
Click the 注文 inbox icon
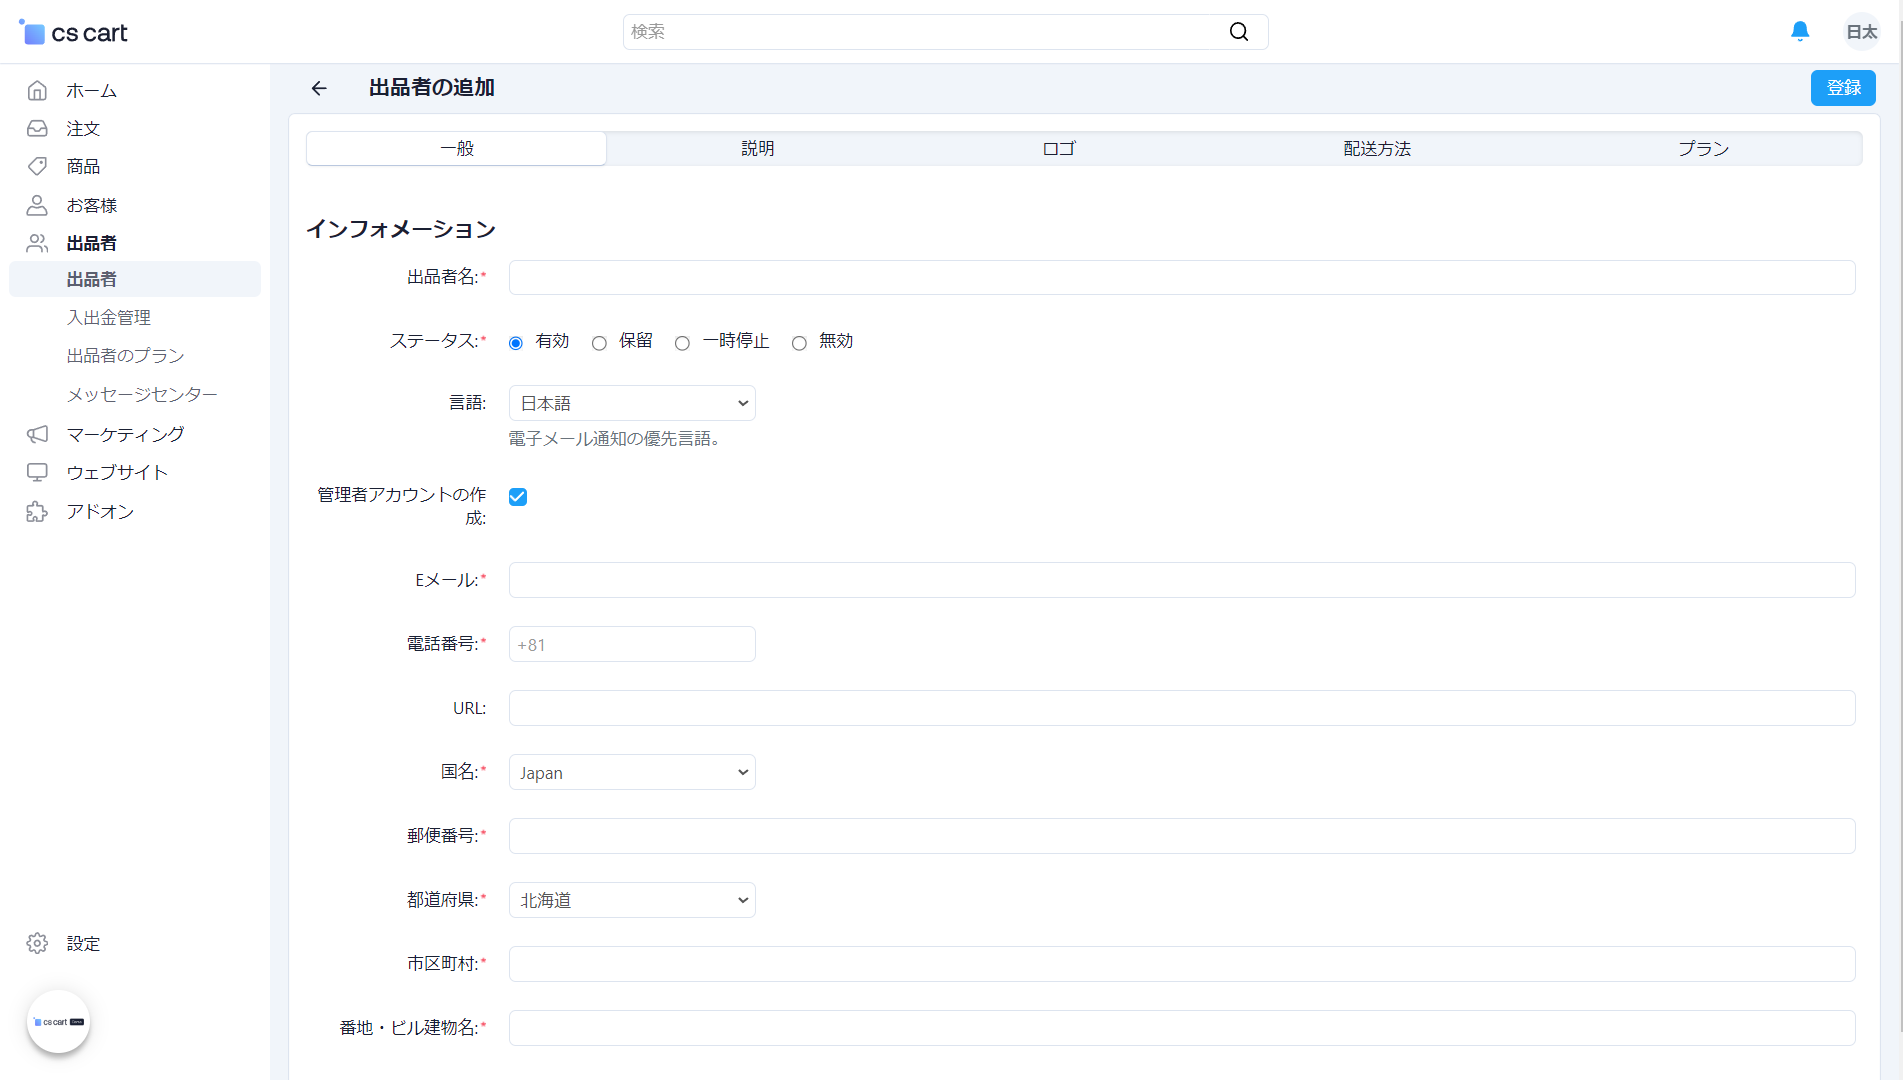pyautogui.click(x=37, y=128)
